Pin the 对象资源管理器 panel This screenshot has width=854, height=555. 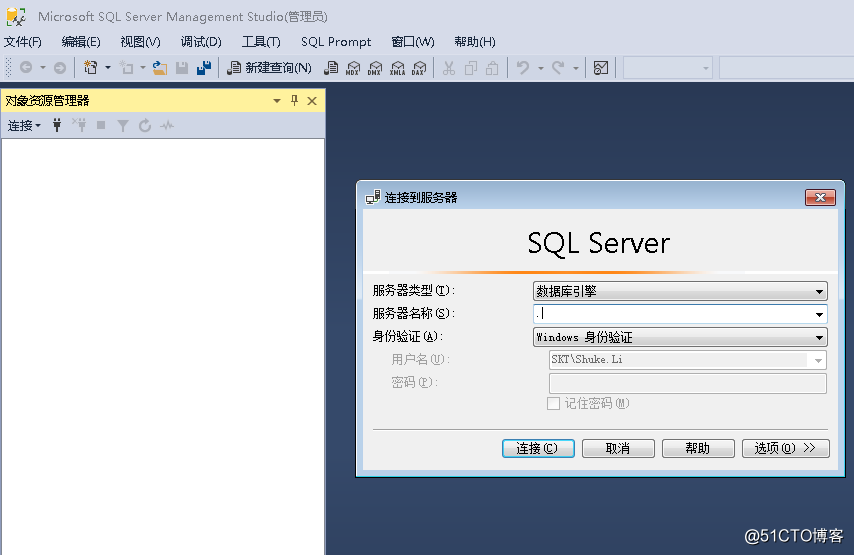click(295, 100)
